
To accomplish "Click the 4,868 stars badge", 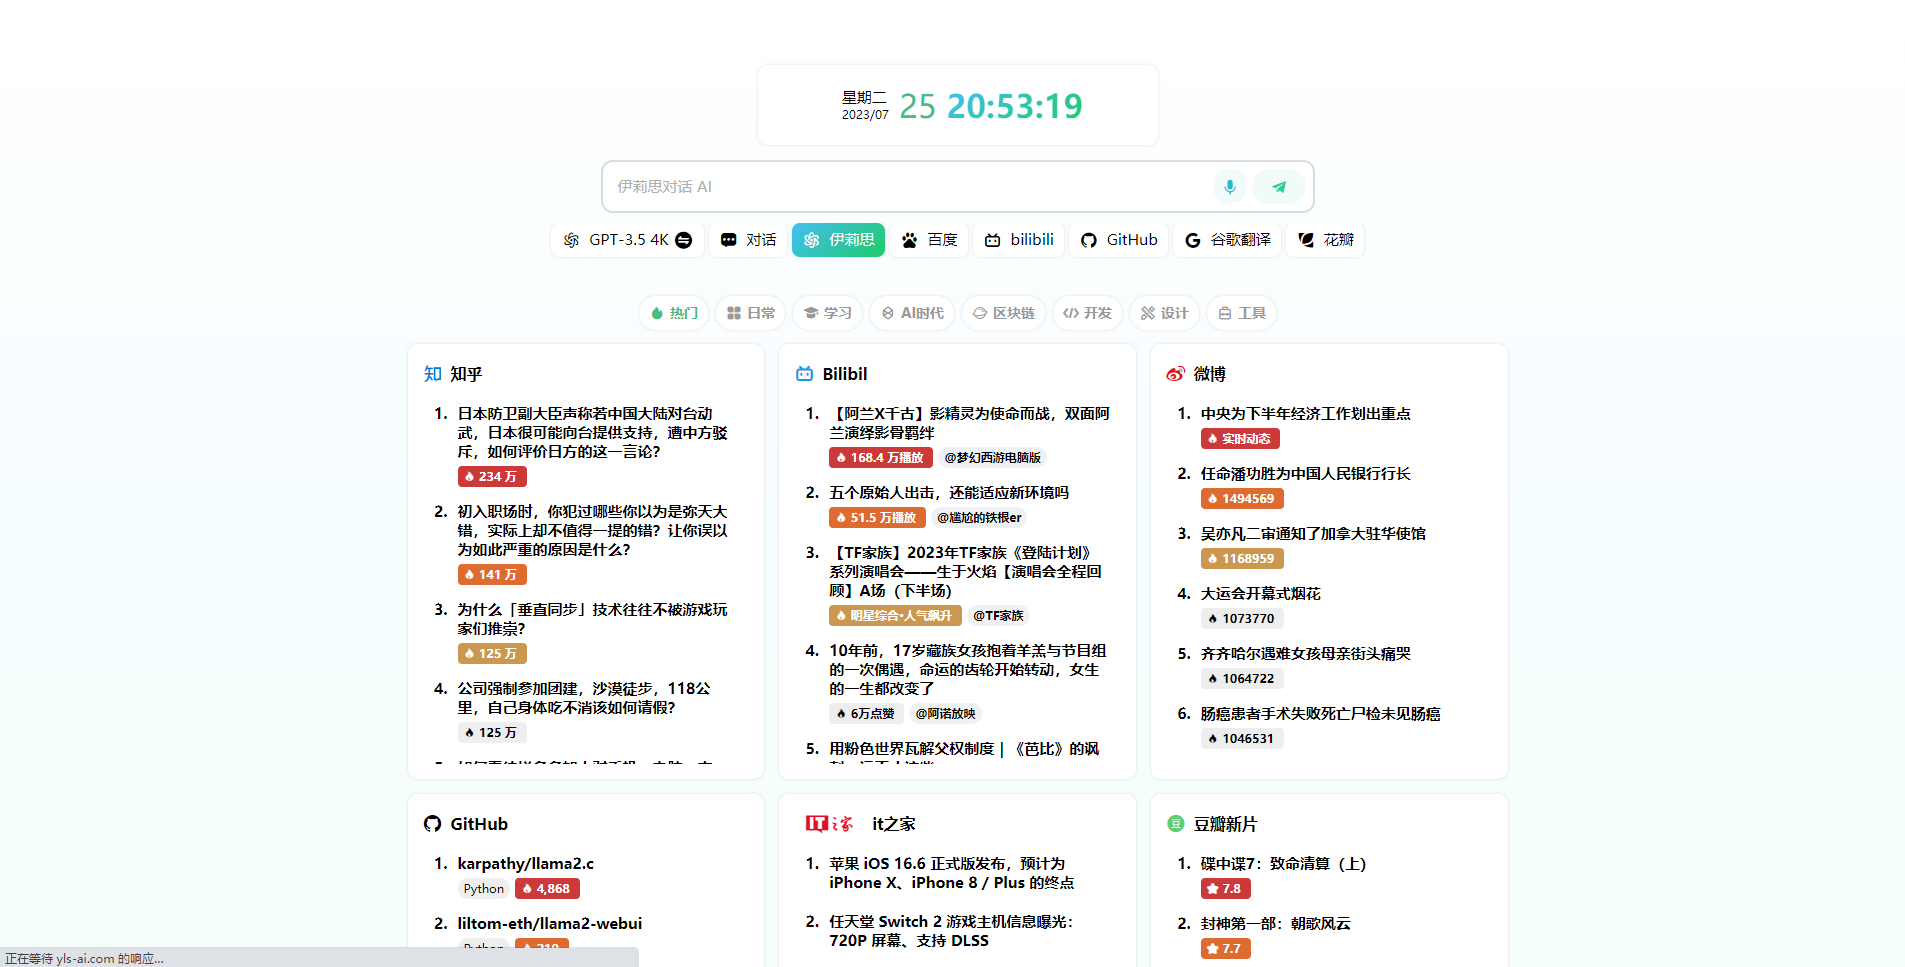I will (547, 888).
